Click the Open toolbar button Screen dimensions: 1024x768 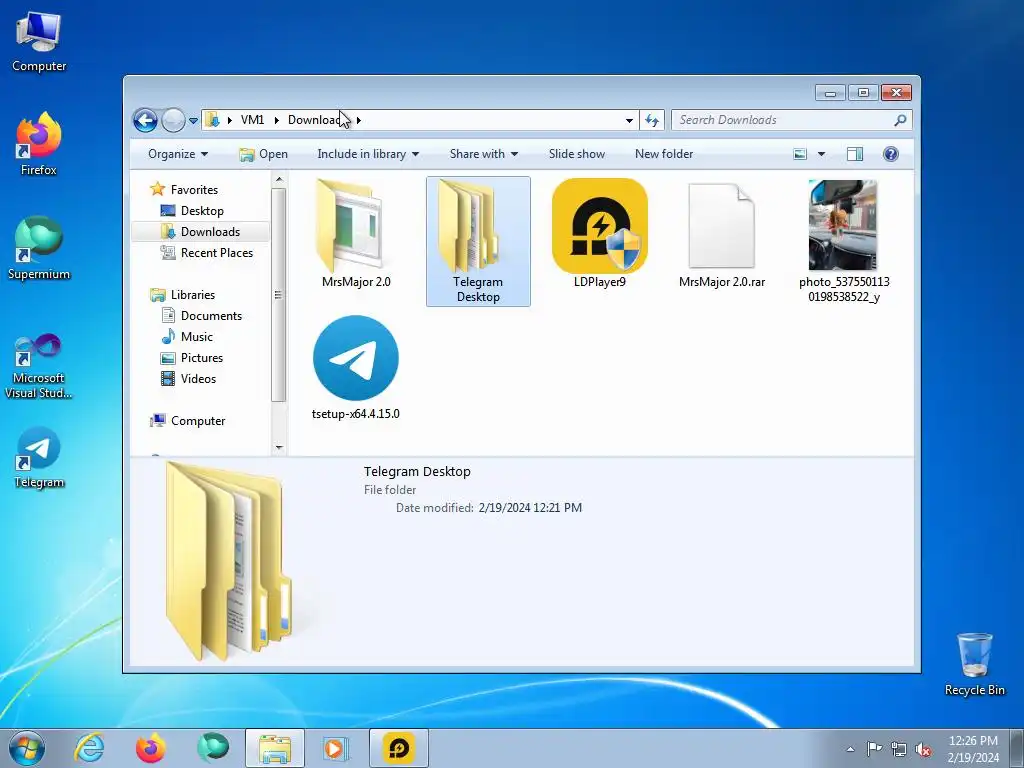click(x=263, y=154)
